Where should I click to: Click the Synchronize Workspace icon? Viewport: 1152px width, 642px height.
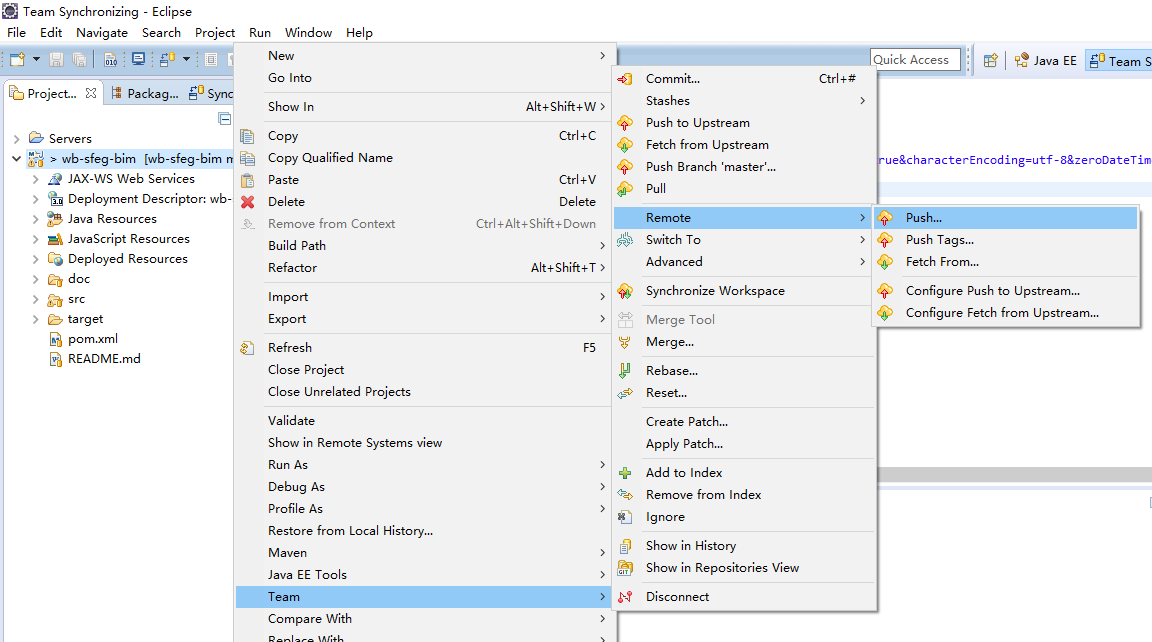[x=625, y=291]
